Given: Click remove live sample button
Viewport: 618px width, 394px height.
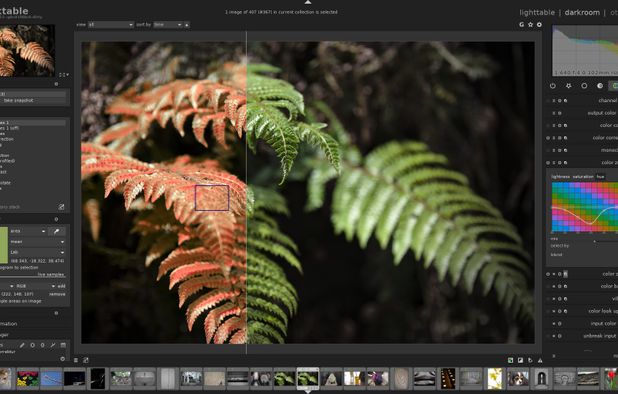Looking at the screenshot, I should pyautogui.click(x=57, y=294).
